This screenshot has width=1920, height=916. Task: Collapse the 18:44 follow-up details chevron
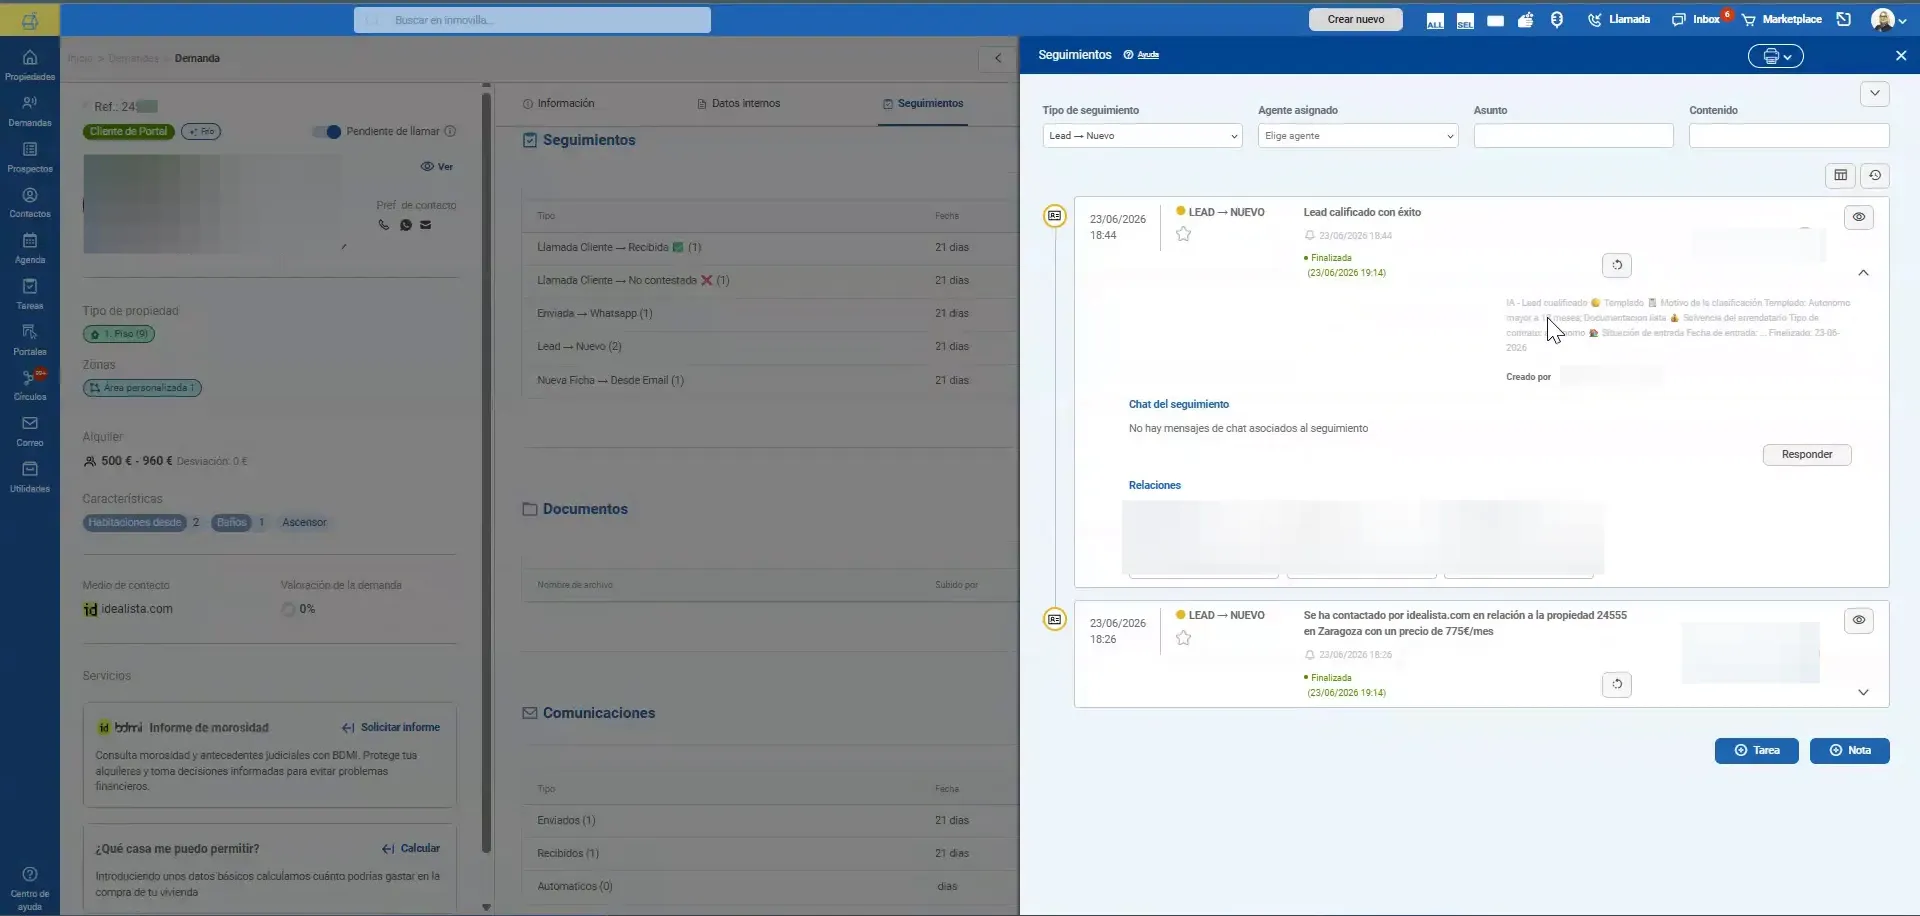1863,273
